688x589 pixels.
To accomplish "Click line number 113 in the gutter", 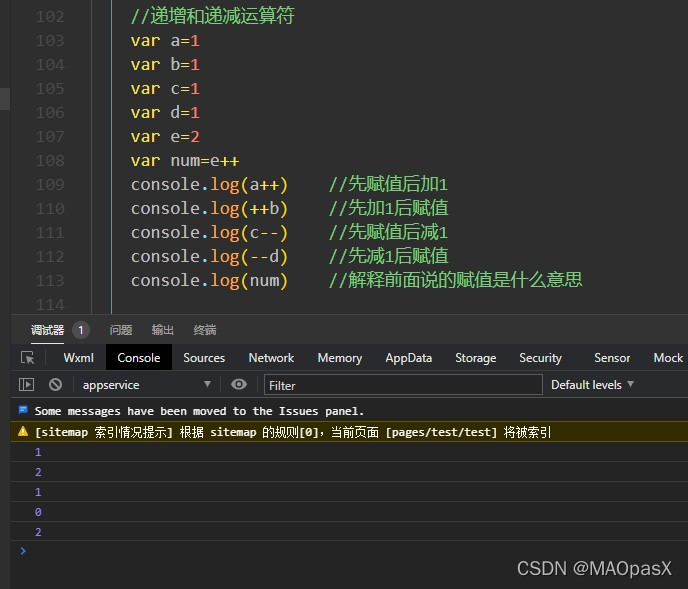I will [x=50, y=280].
